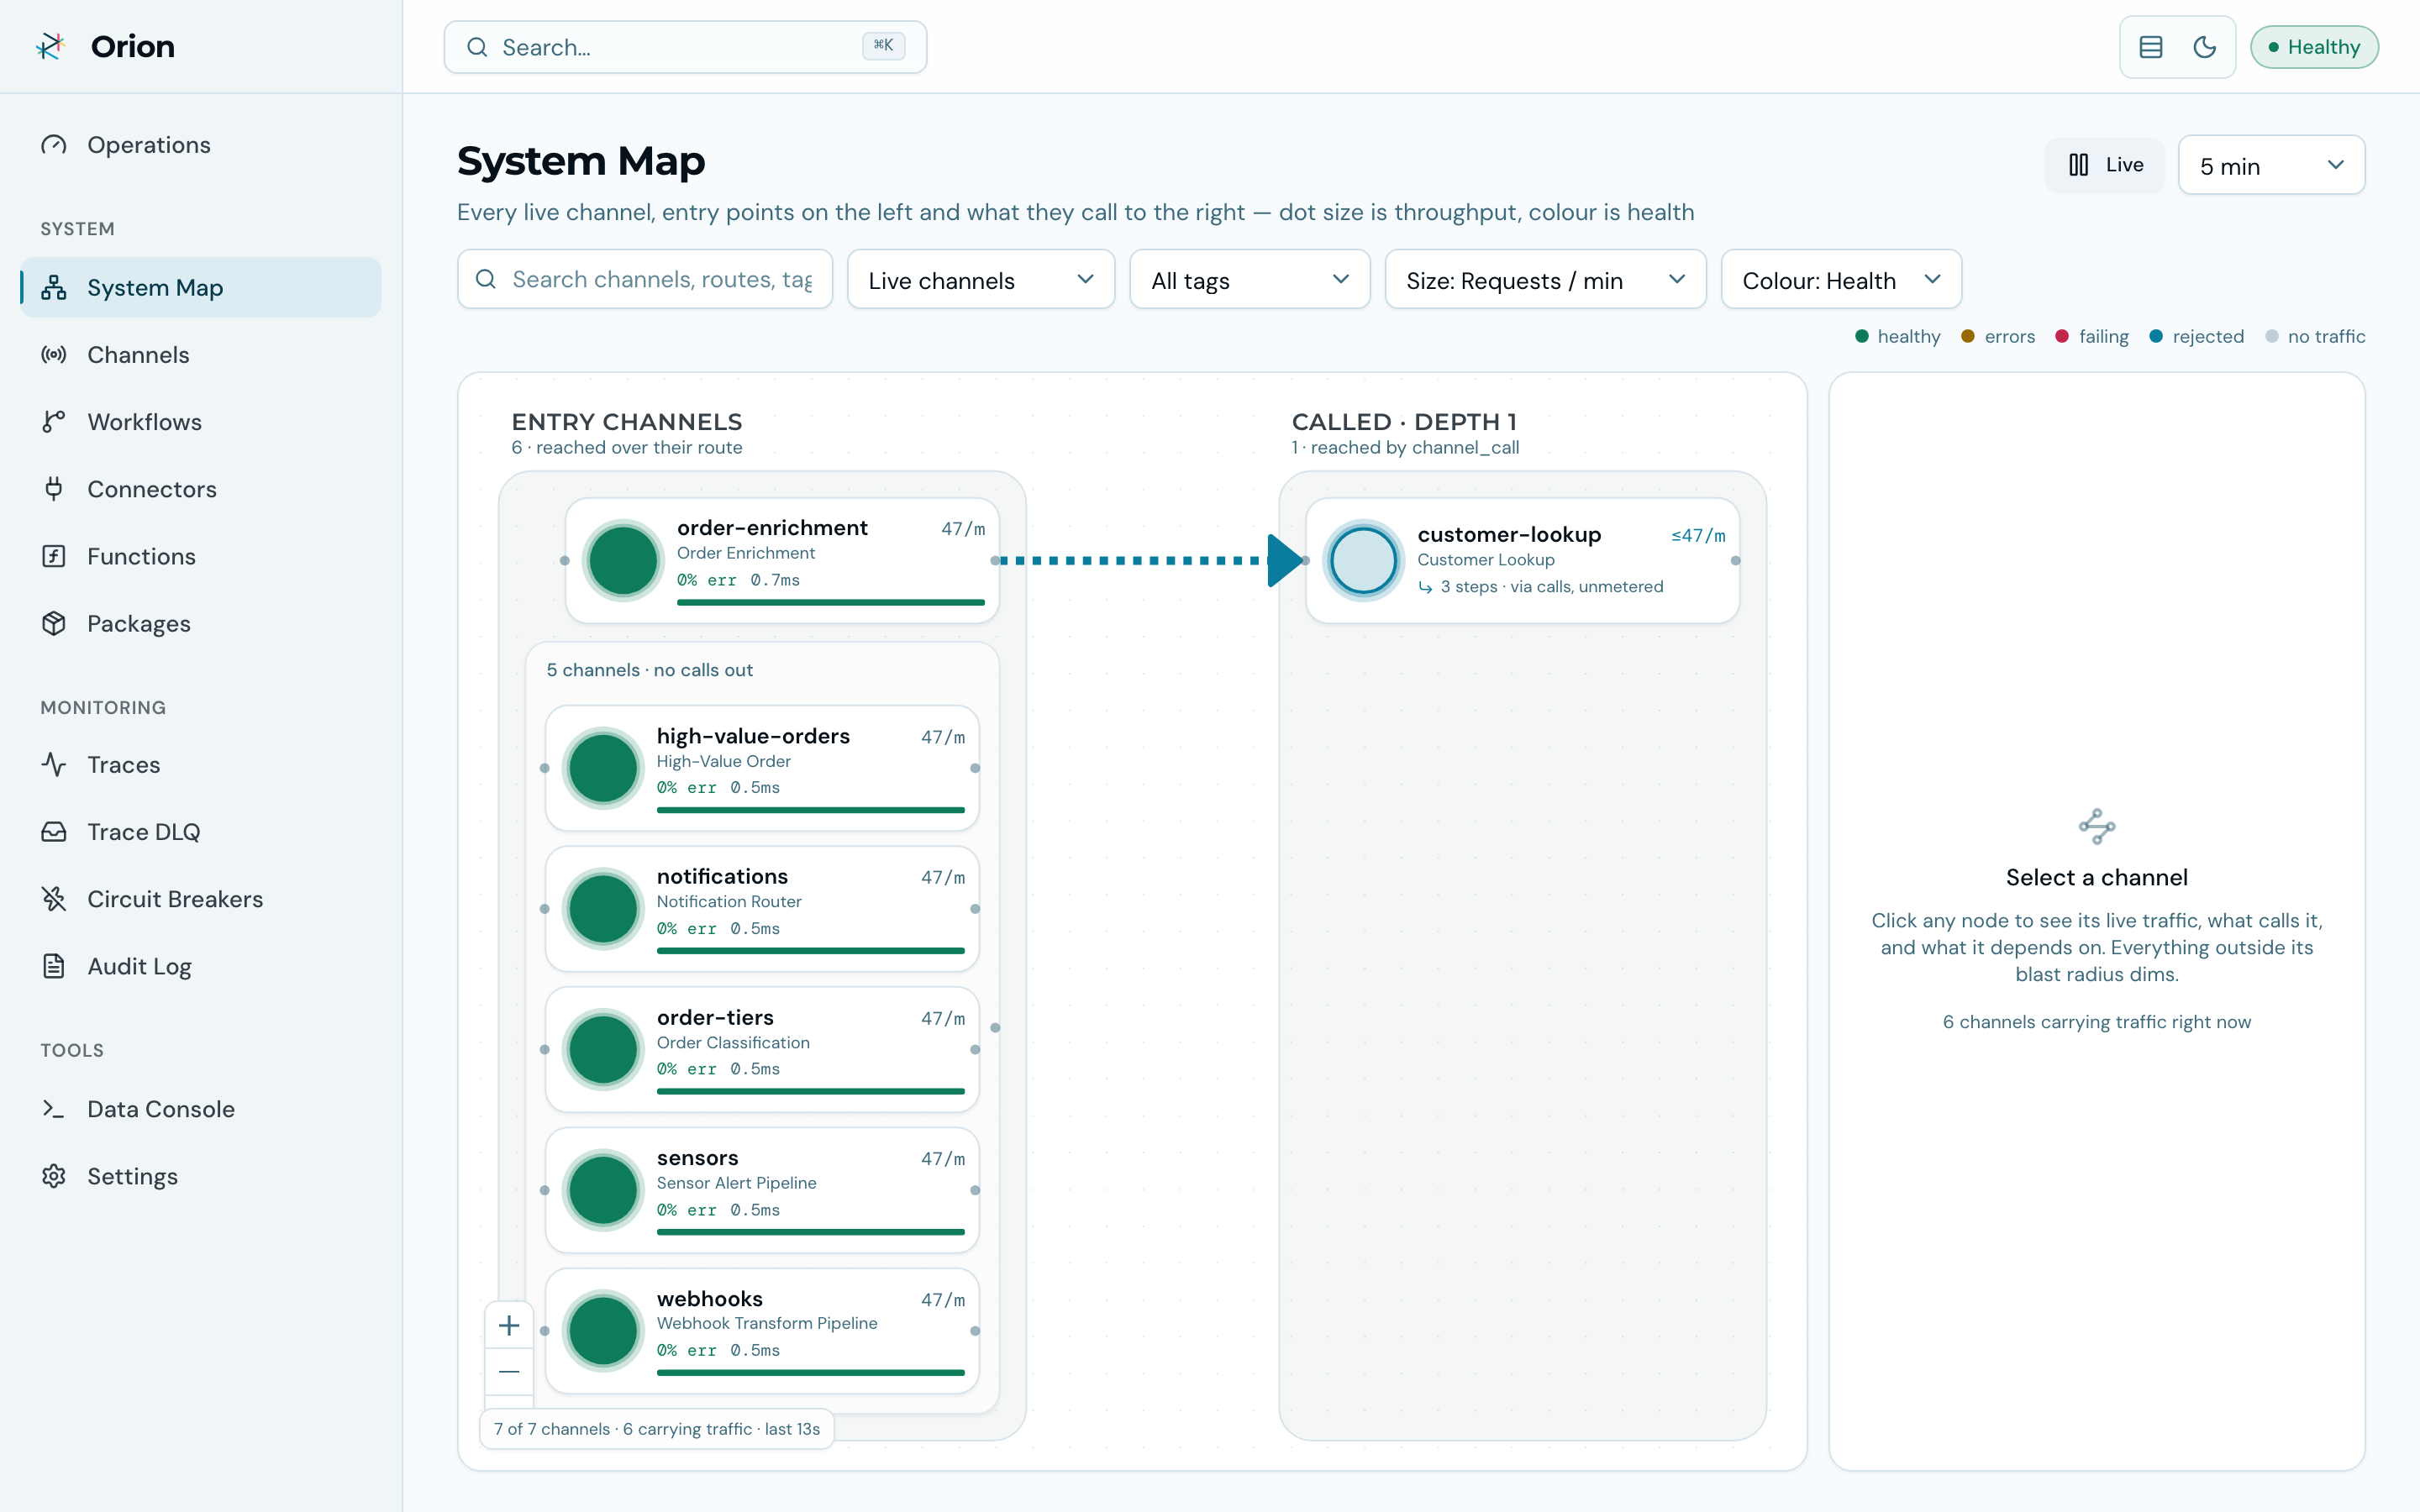2420x1512 pixels.
Task: Open the Circuit Breakers menu item
Action: (200, 899)
